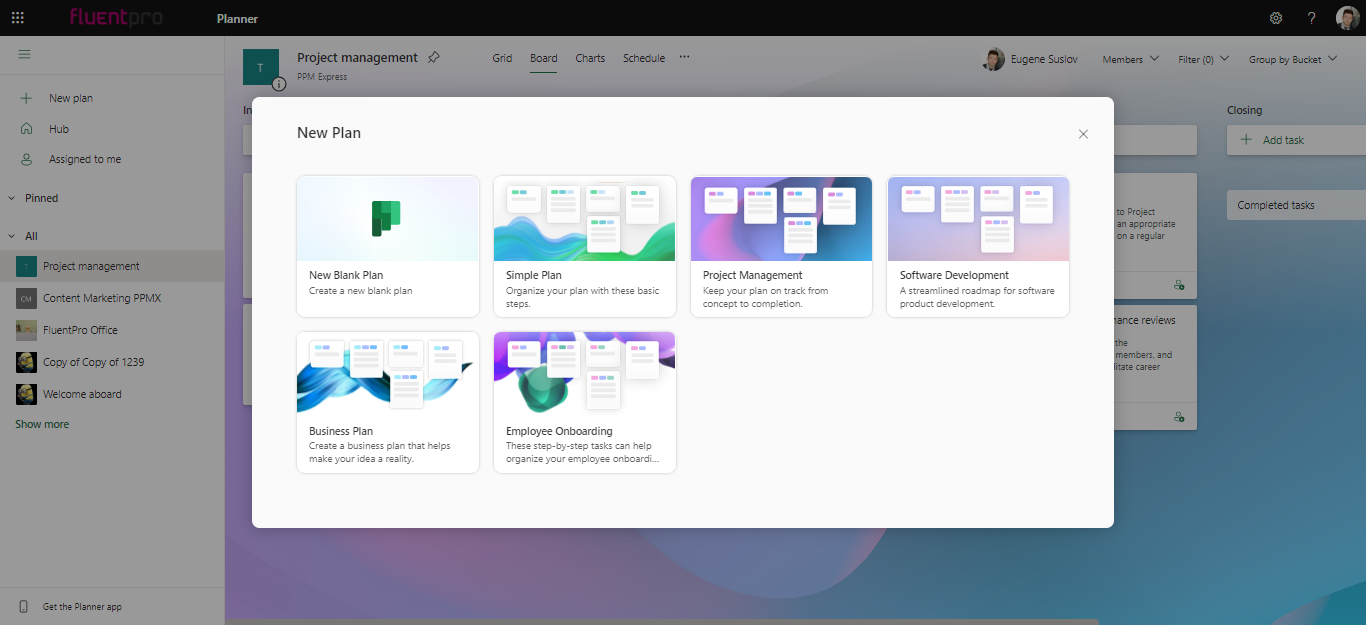Choose the New Blank Plan template
The width and height of the screenshot is (1366, 625).
[388, 247]
